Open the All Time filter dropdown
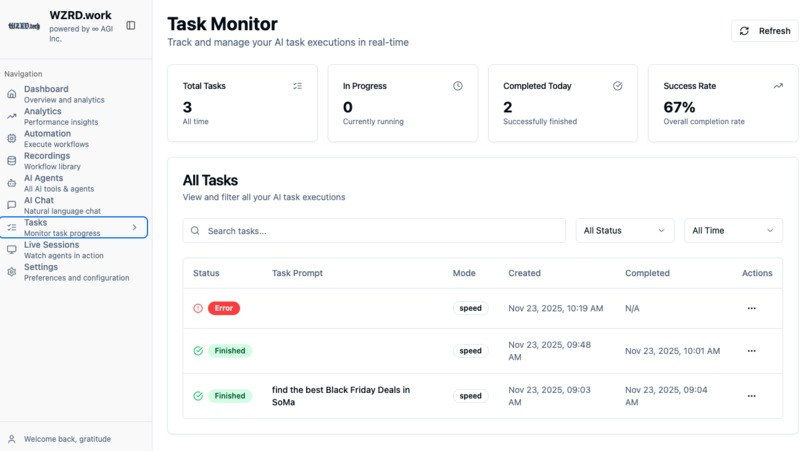This screenshot has height=451, width=806. tap(733, 230)
